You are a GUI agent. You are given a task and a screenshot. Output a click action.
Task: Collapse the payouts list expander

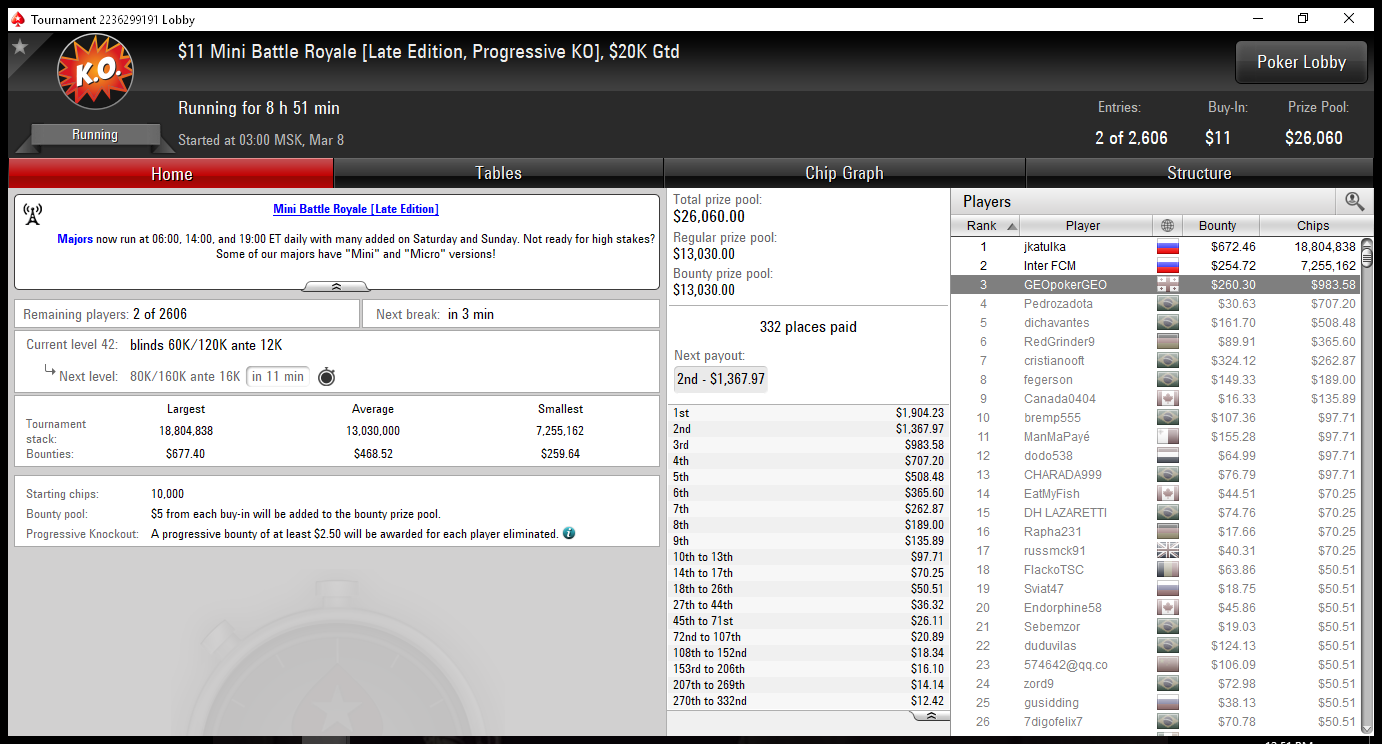(931, 716)
